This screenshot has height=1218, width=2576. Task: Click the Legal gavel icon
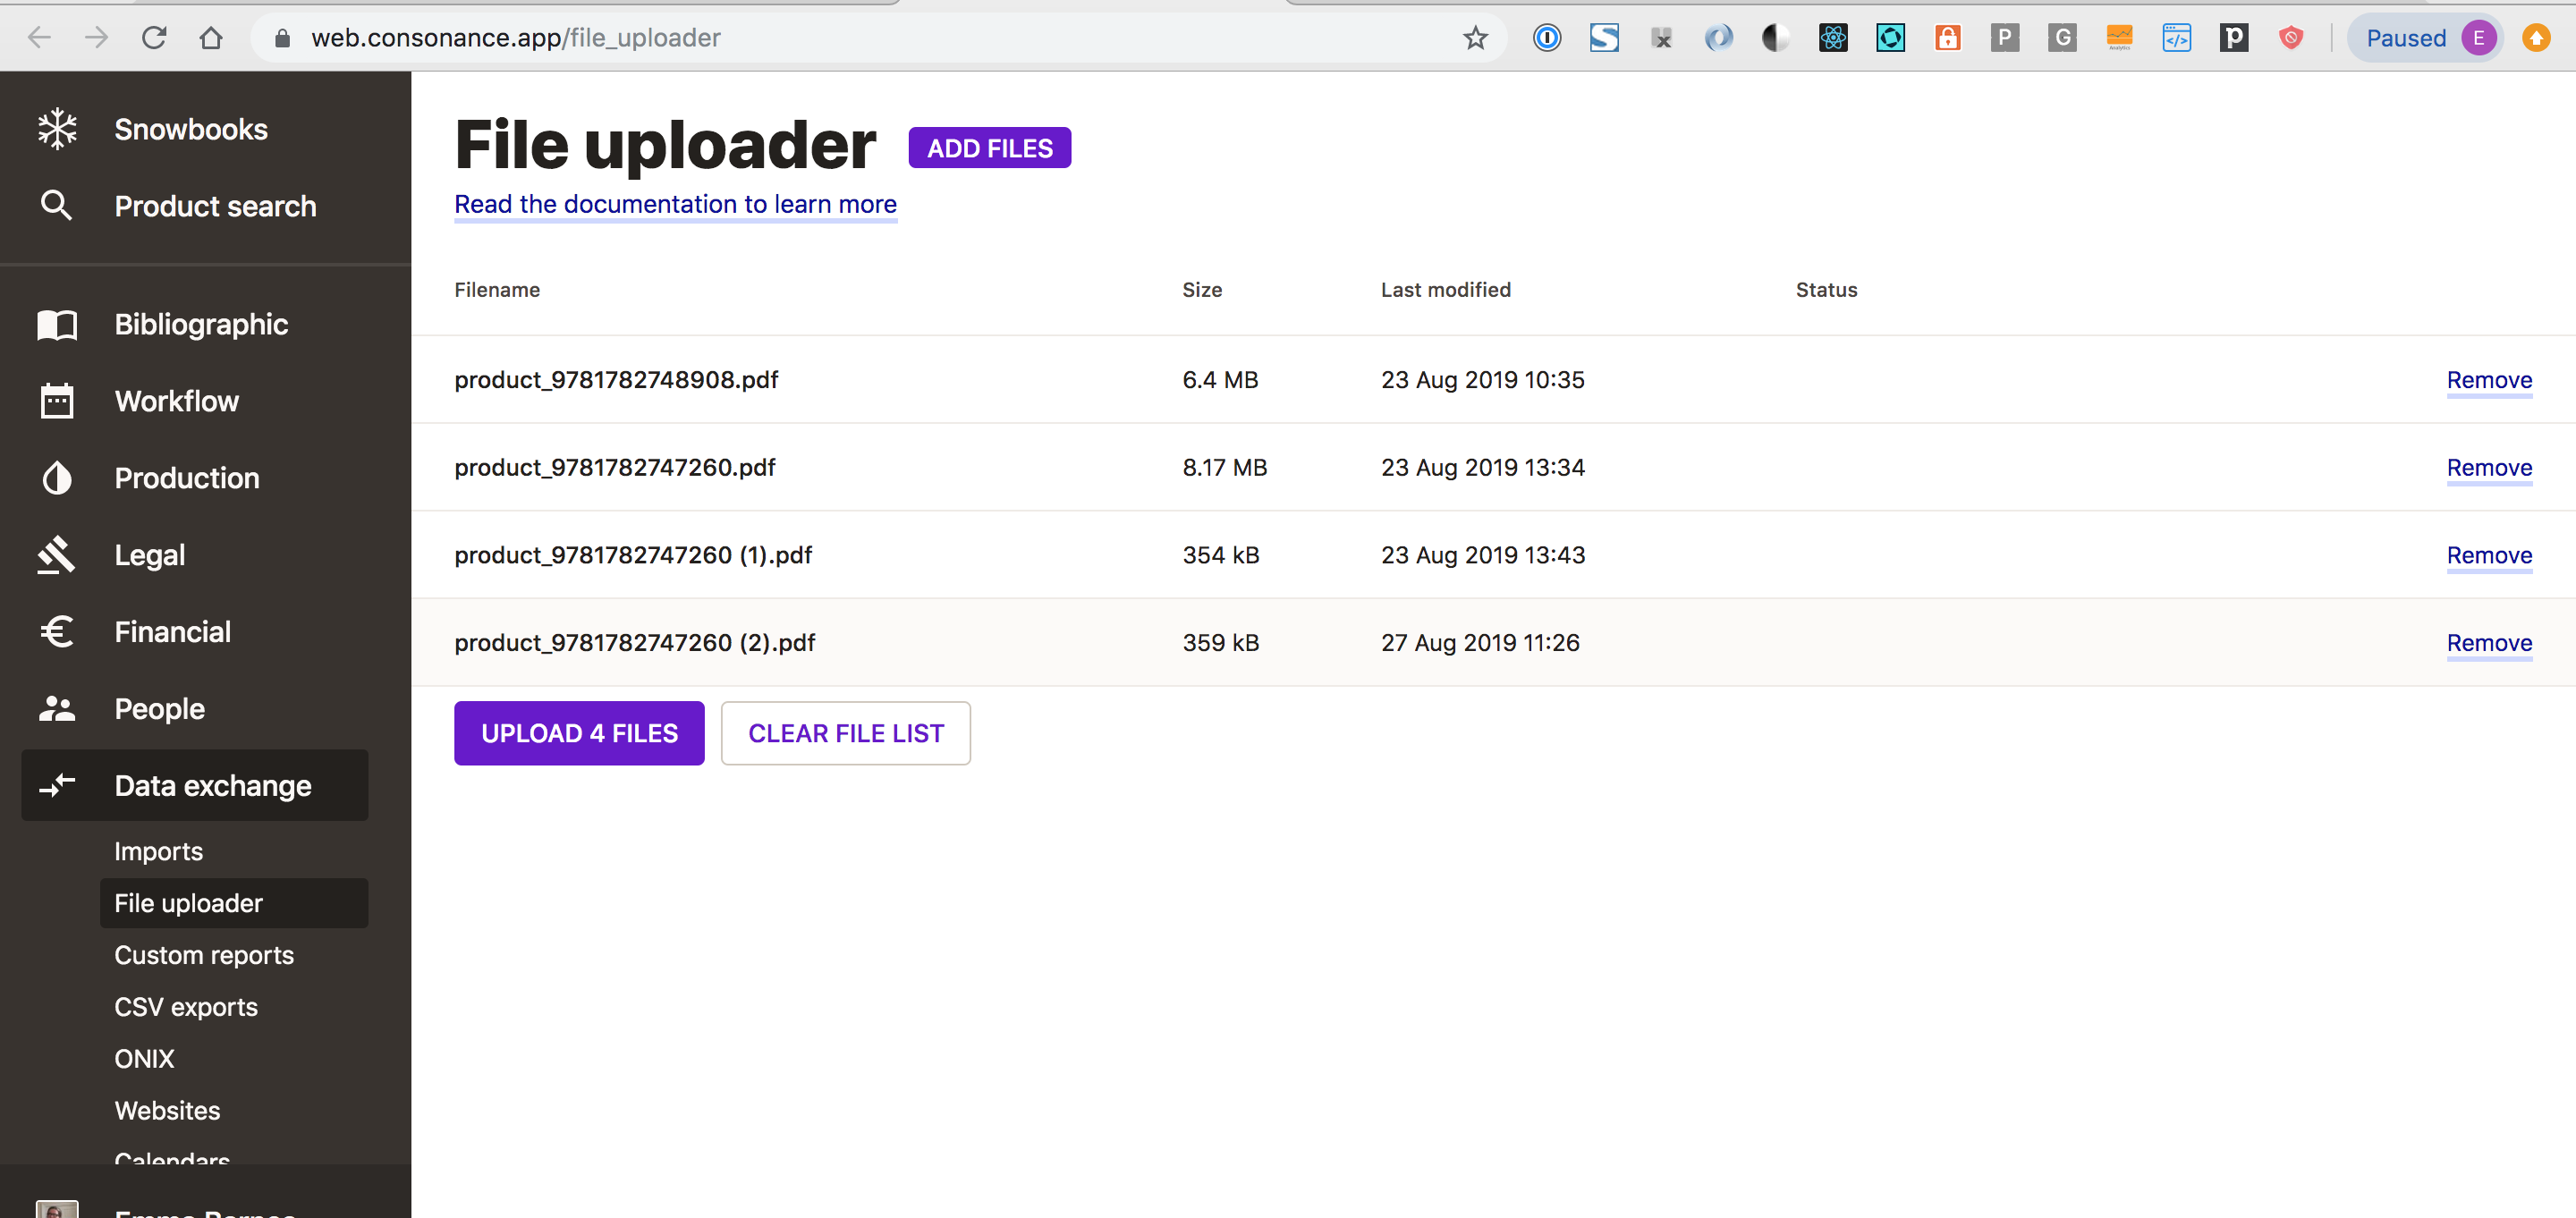57,555
